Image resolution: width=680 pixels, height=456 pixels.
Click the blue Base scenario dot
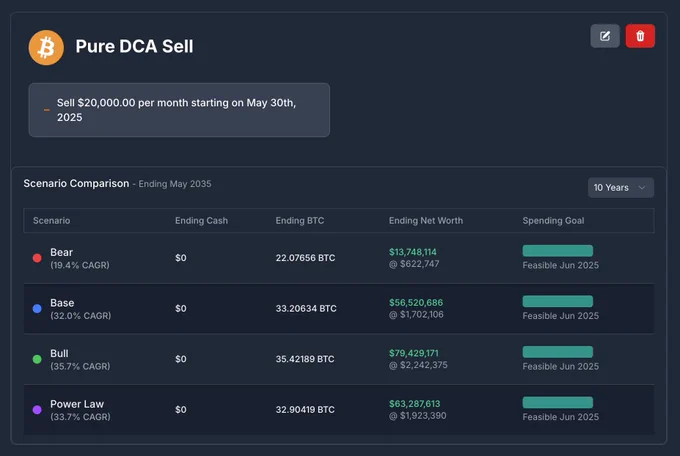pos(37,308)
